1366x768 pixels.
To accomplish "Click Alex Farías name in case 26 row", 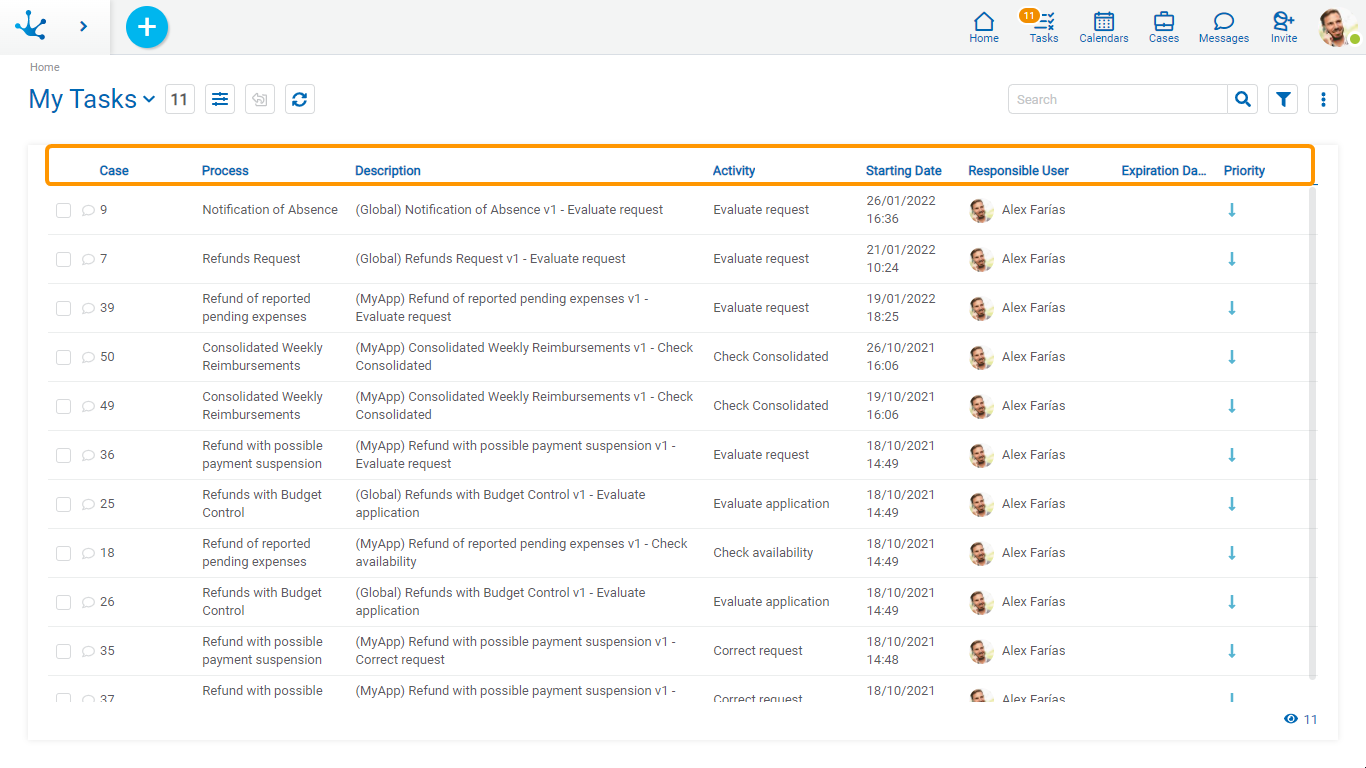I will 1033,602.
